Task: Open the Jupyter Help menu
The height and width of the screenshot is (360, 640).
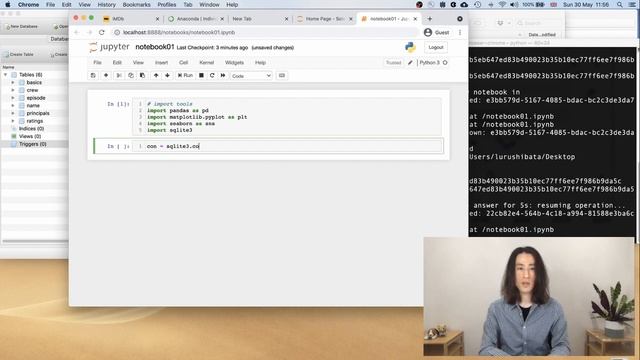Action: coord(260,62)
